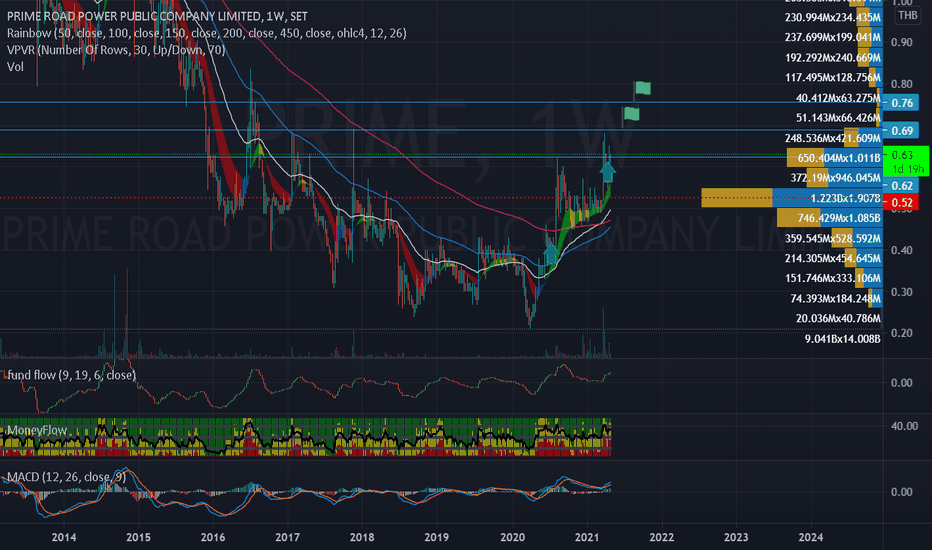This screenshot has width=932, height=550.
Task: Click the 2020 label on time axis
Action: pyautogui.click(x=512, y=538)
